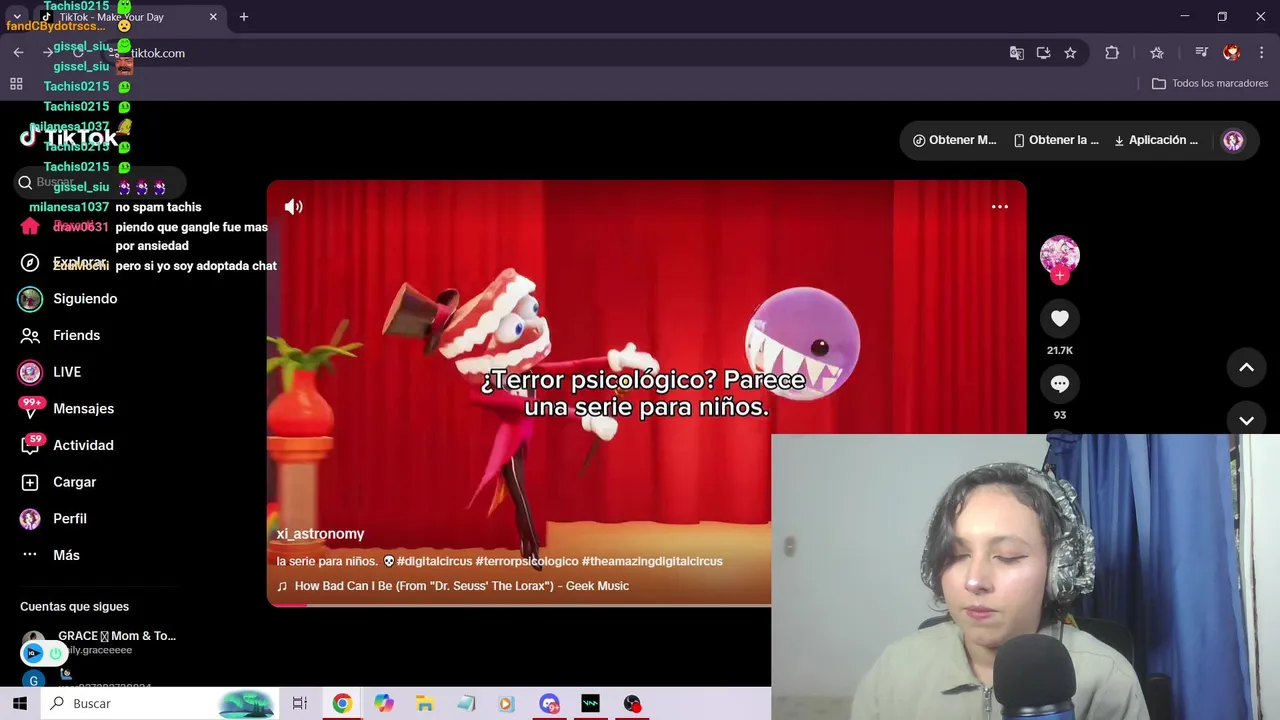Expand the Más menu in the sidebar
This screenshot has width=1280, height=720.
(x=50, y=555)
